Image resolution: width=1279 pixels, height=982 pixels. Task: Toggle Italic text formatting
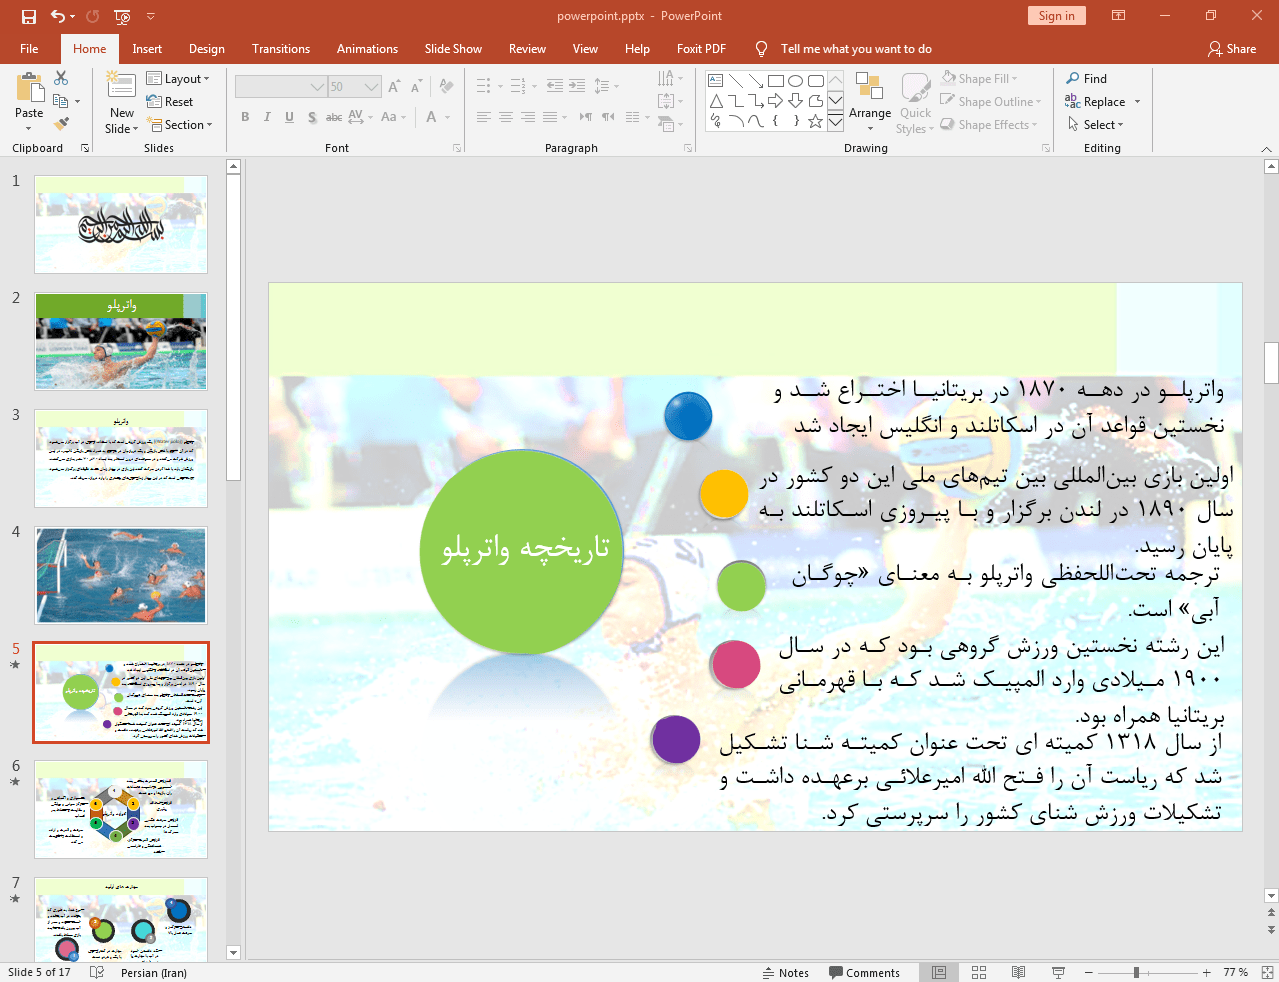tap(267, 117)
